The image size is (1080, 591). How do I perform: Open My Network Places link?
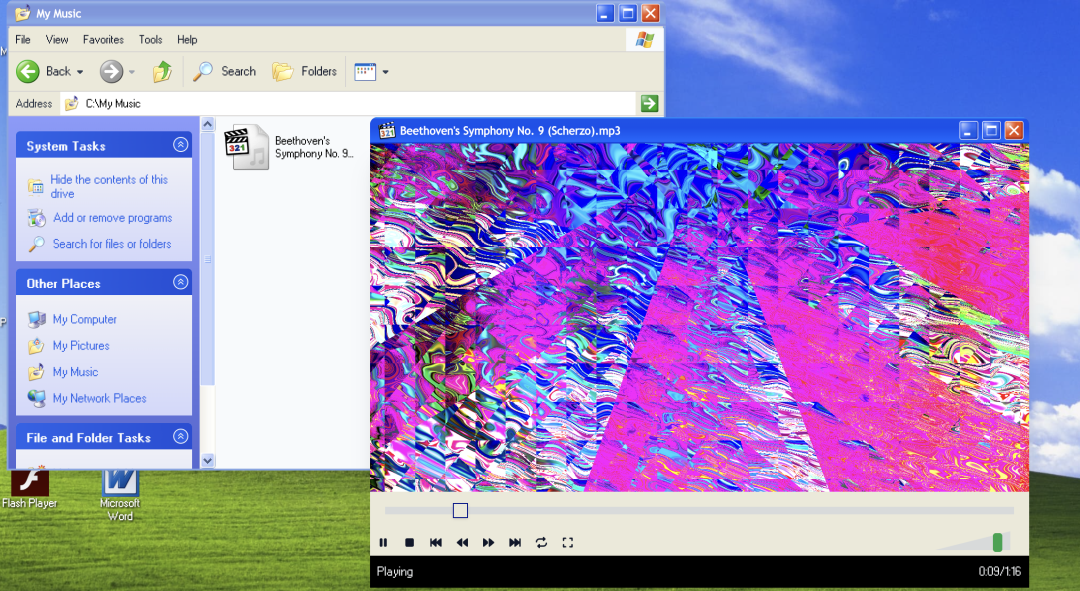pos(100,397)
